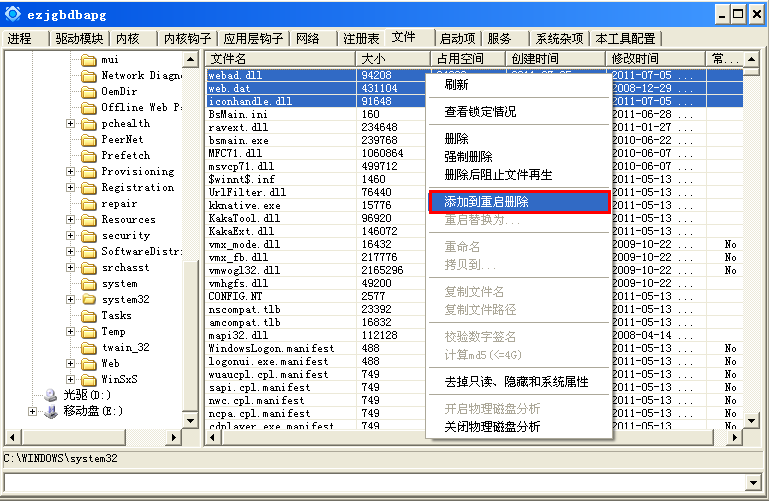
Task: Expand the removable disk (E:) node
Action: 33,411
